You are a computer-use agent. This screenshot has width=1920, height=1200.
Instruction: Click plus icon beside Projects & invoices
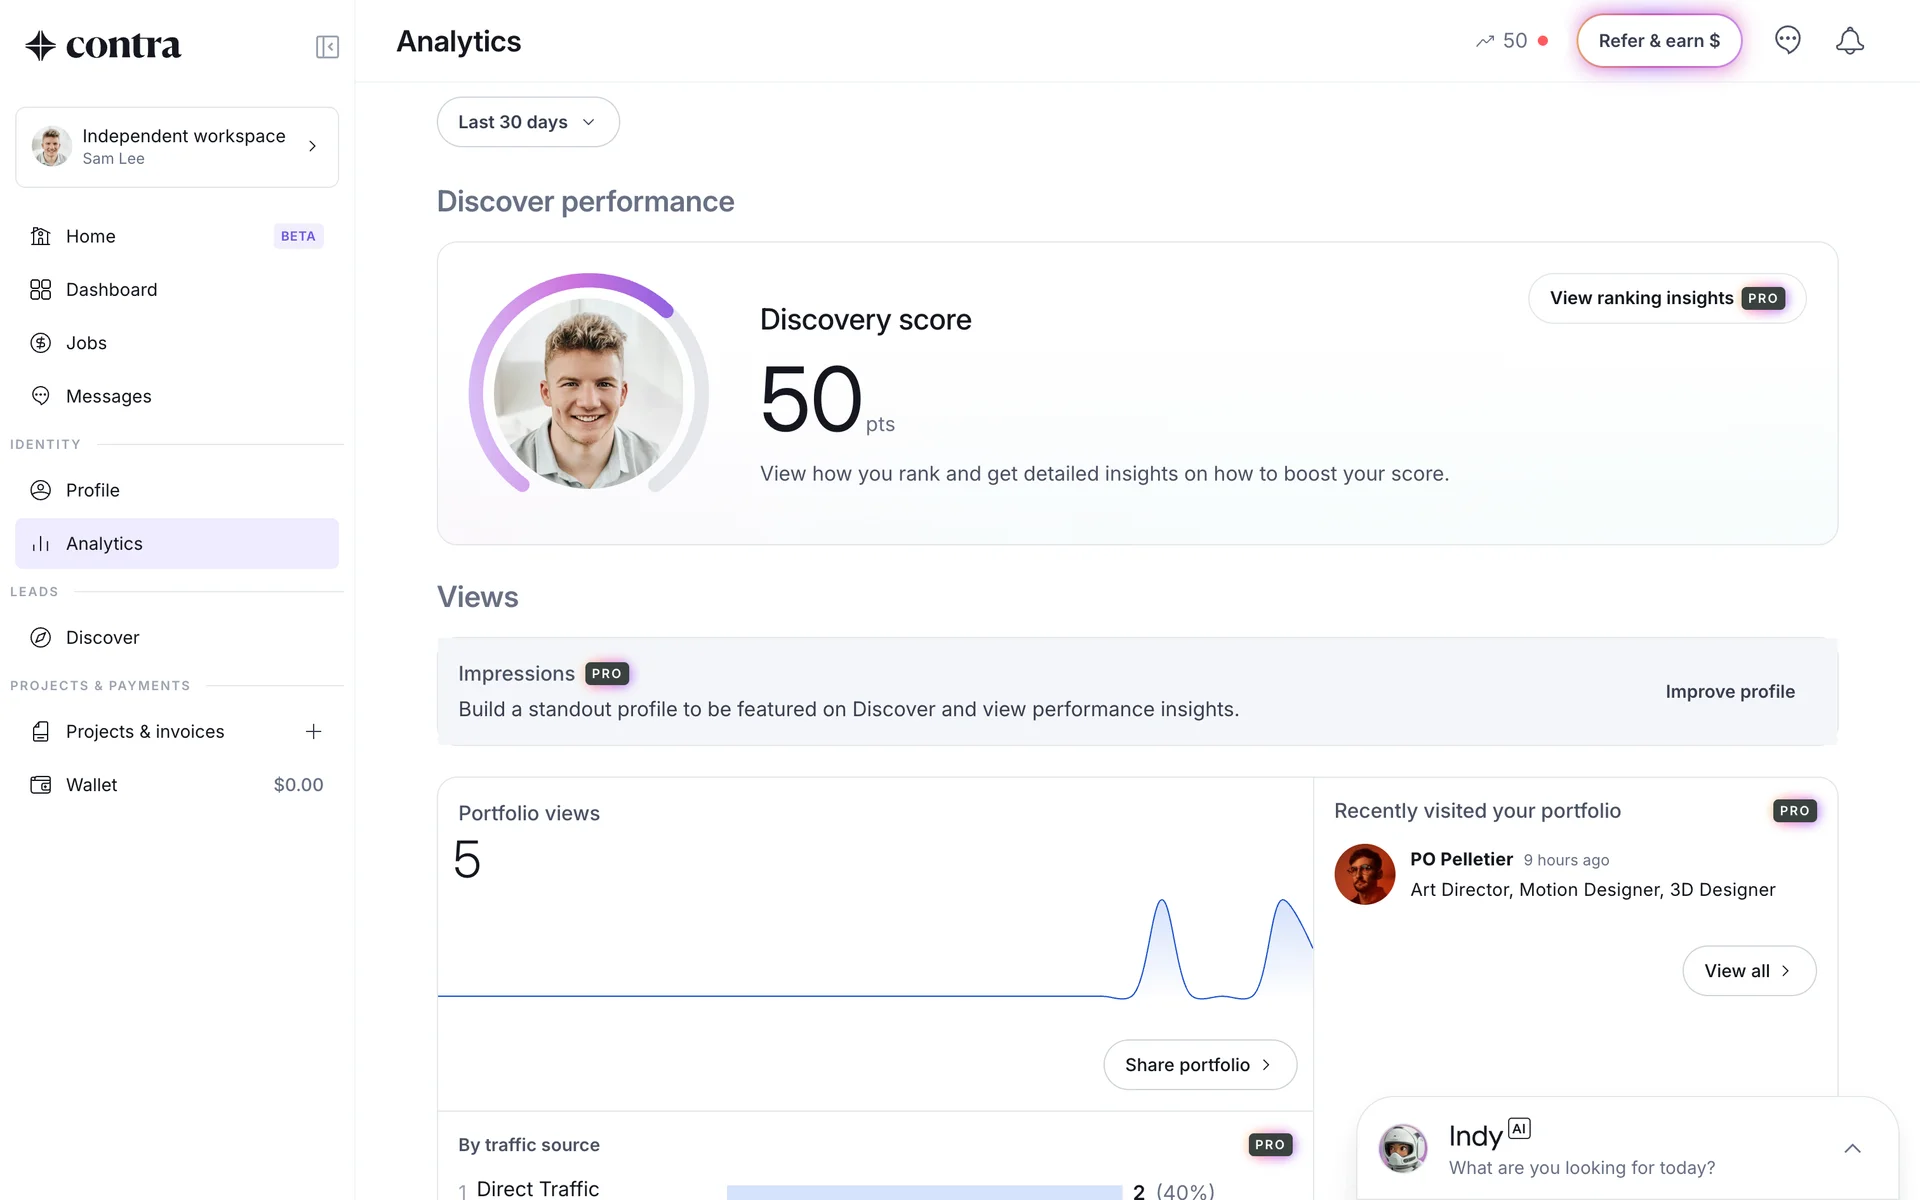[313, 731]
